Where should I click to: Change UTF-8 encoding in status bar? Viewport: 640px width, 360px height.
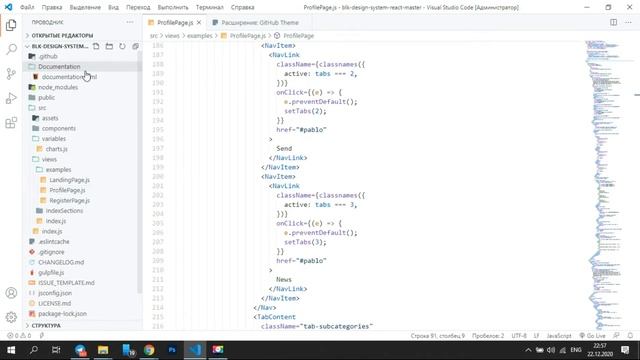(x=519, y=336)
